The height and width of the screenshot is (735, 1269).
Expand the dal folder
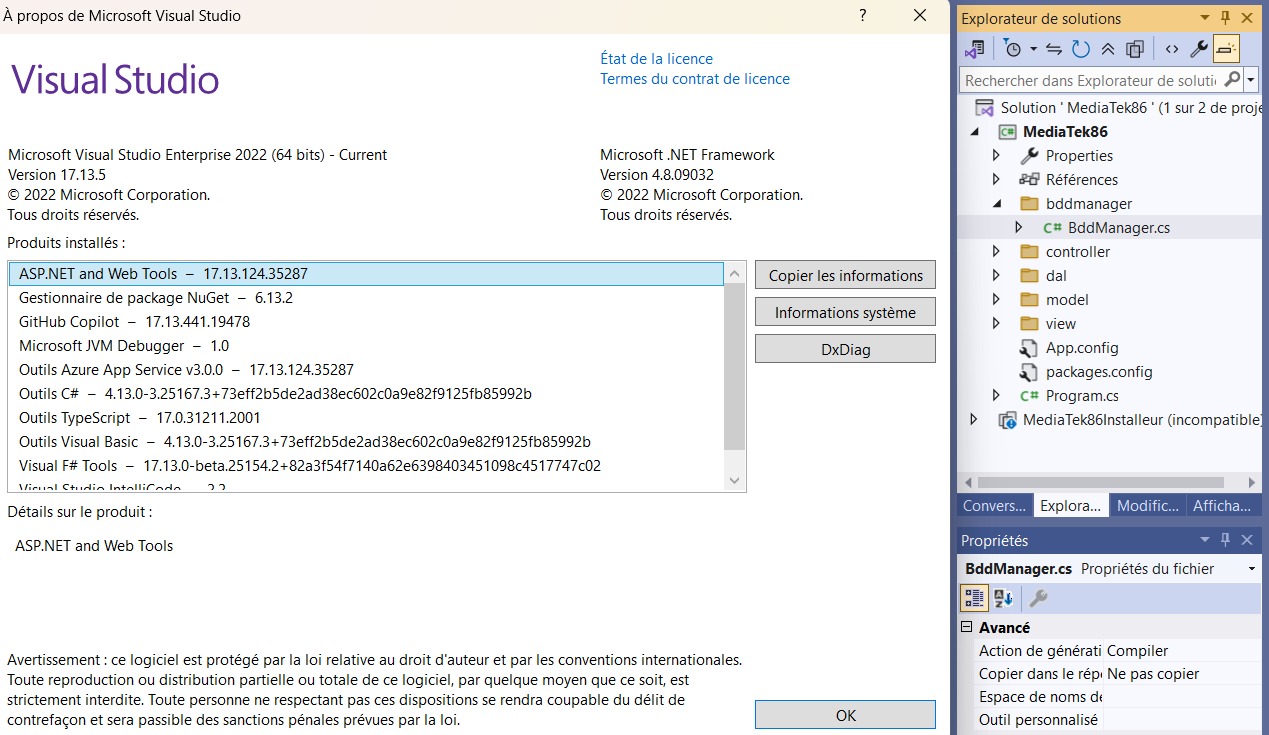pyautogui.click(x=996, y=276)
